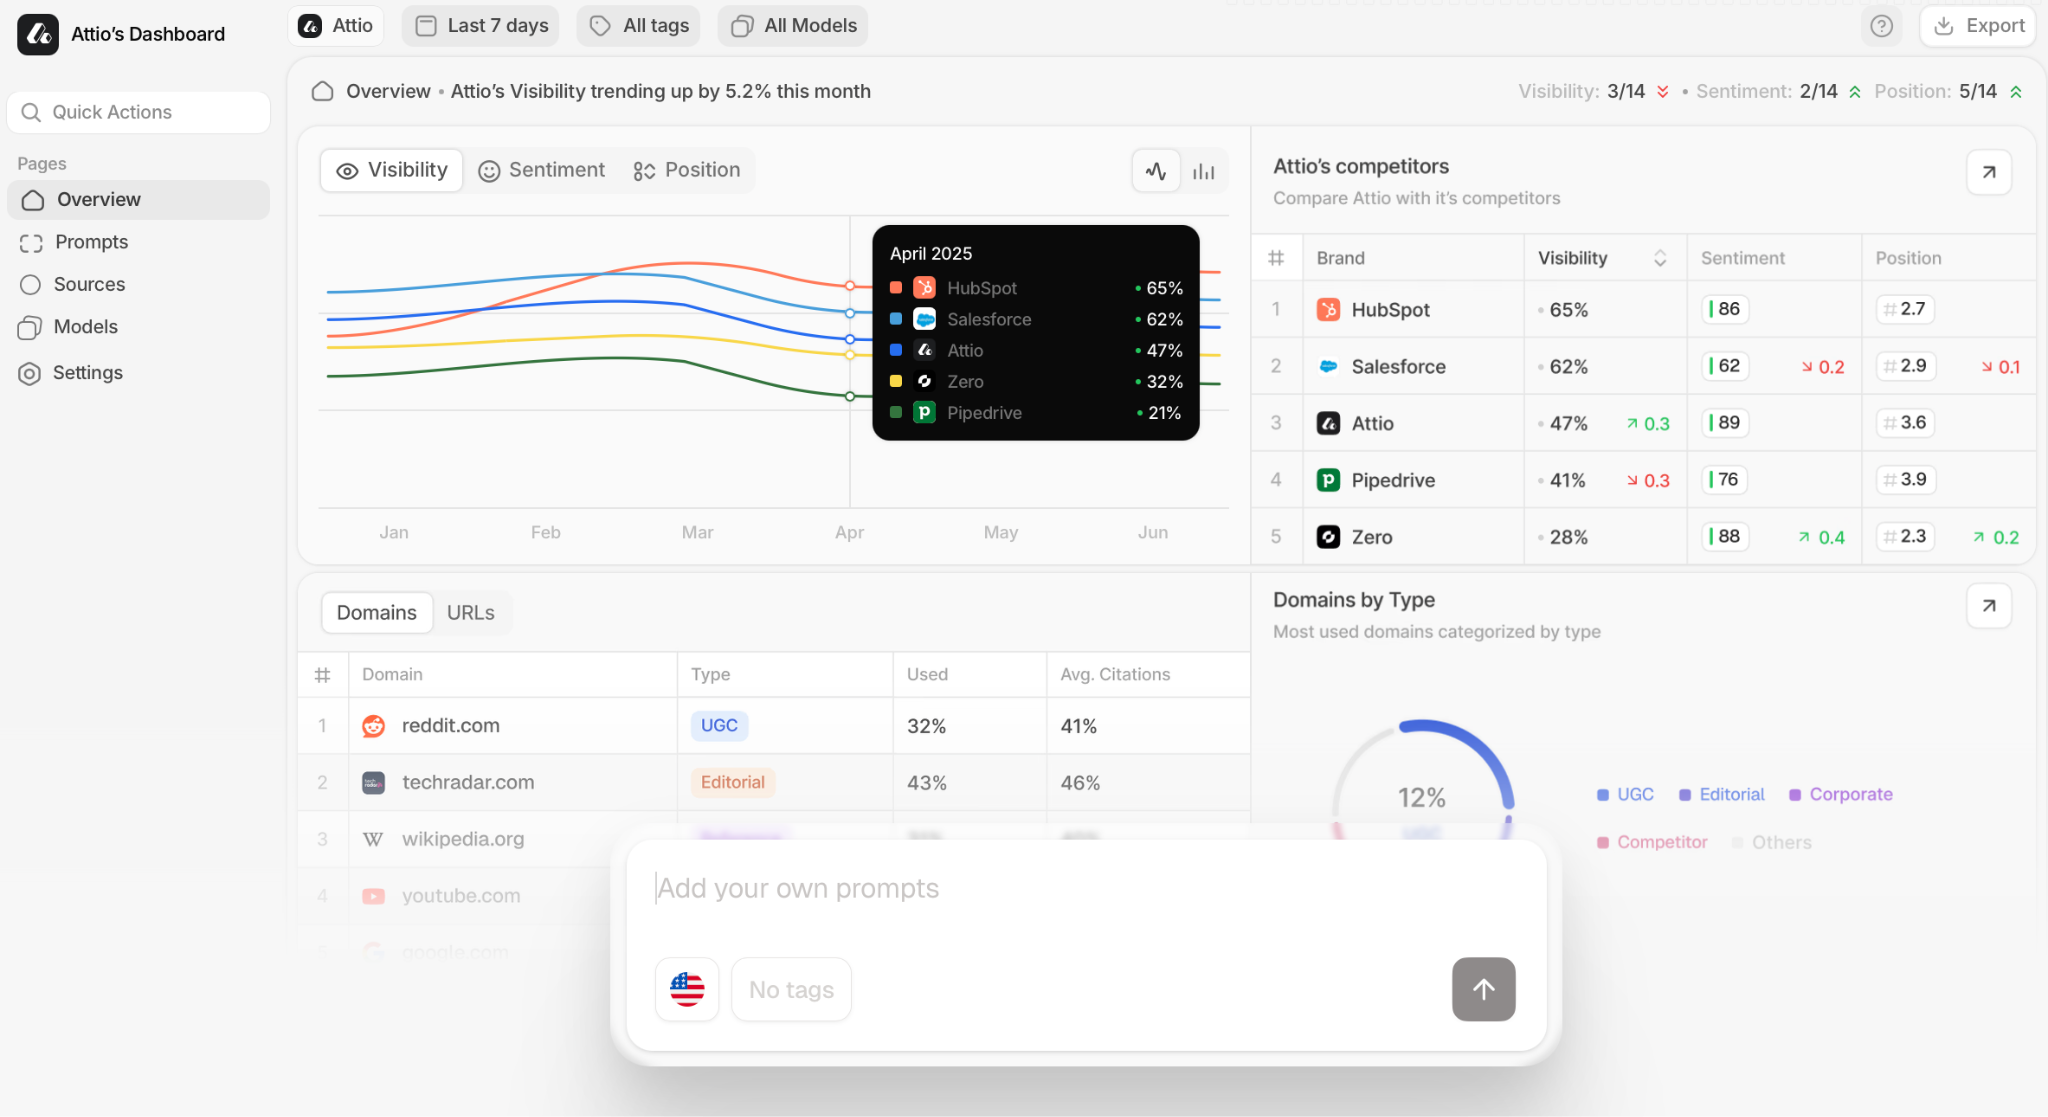Click the Export button
Screen dimensions: 2048x1117
1977,25
